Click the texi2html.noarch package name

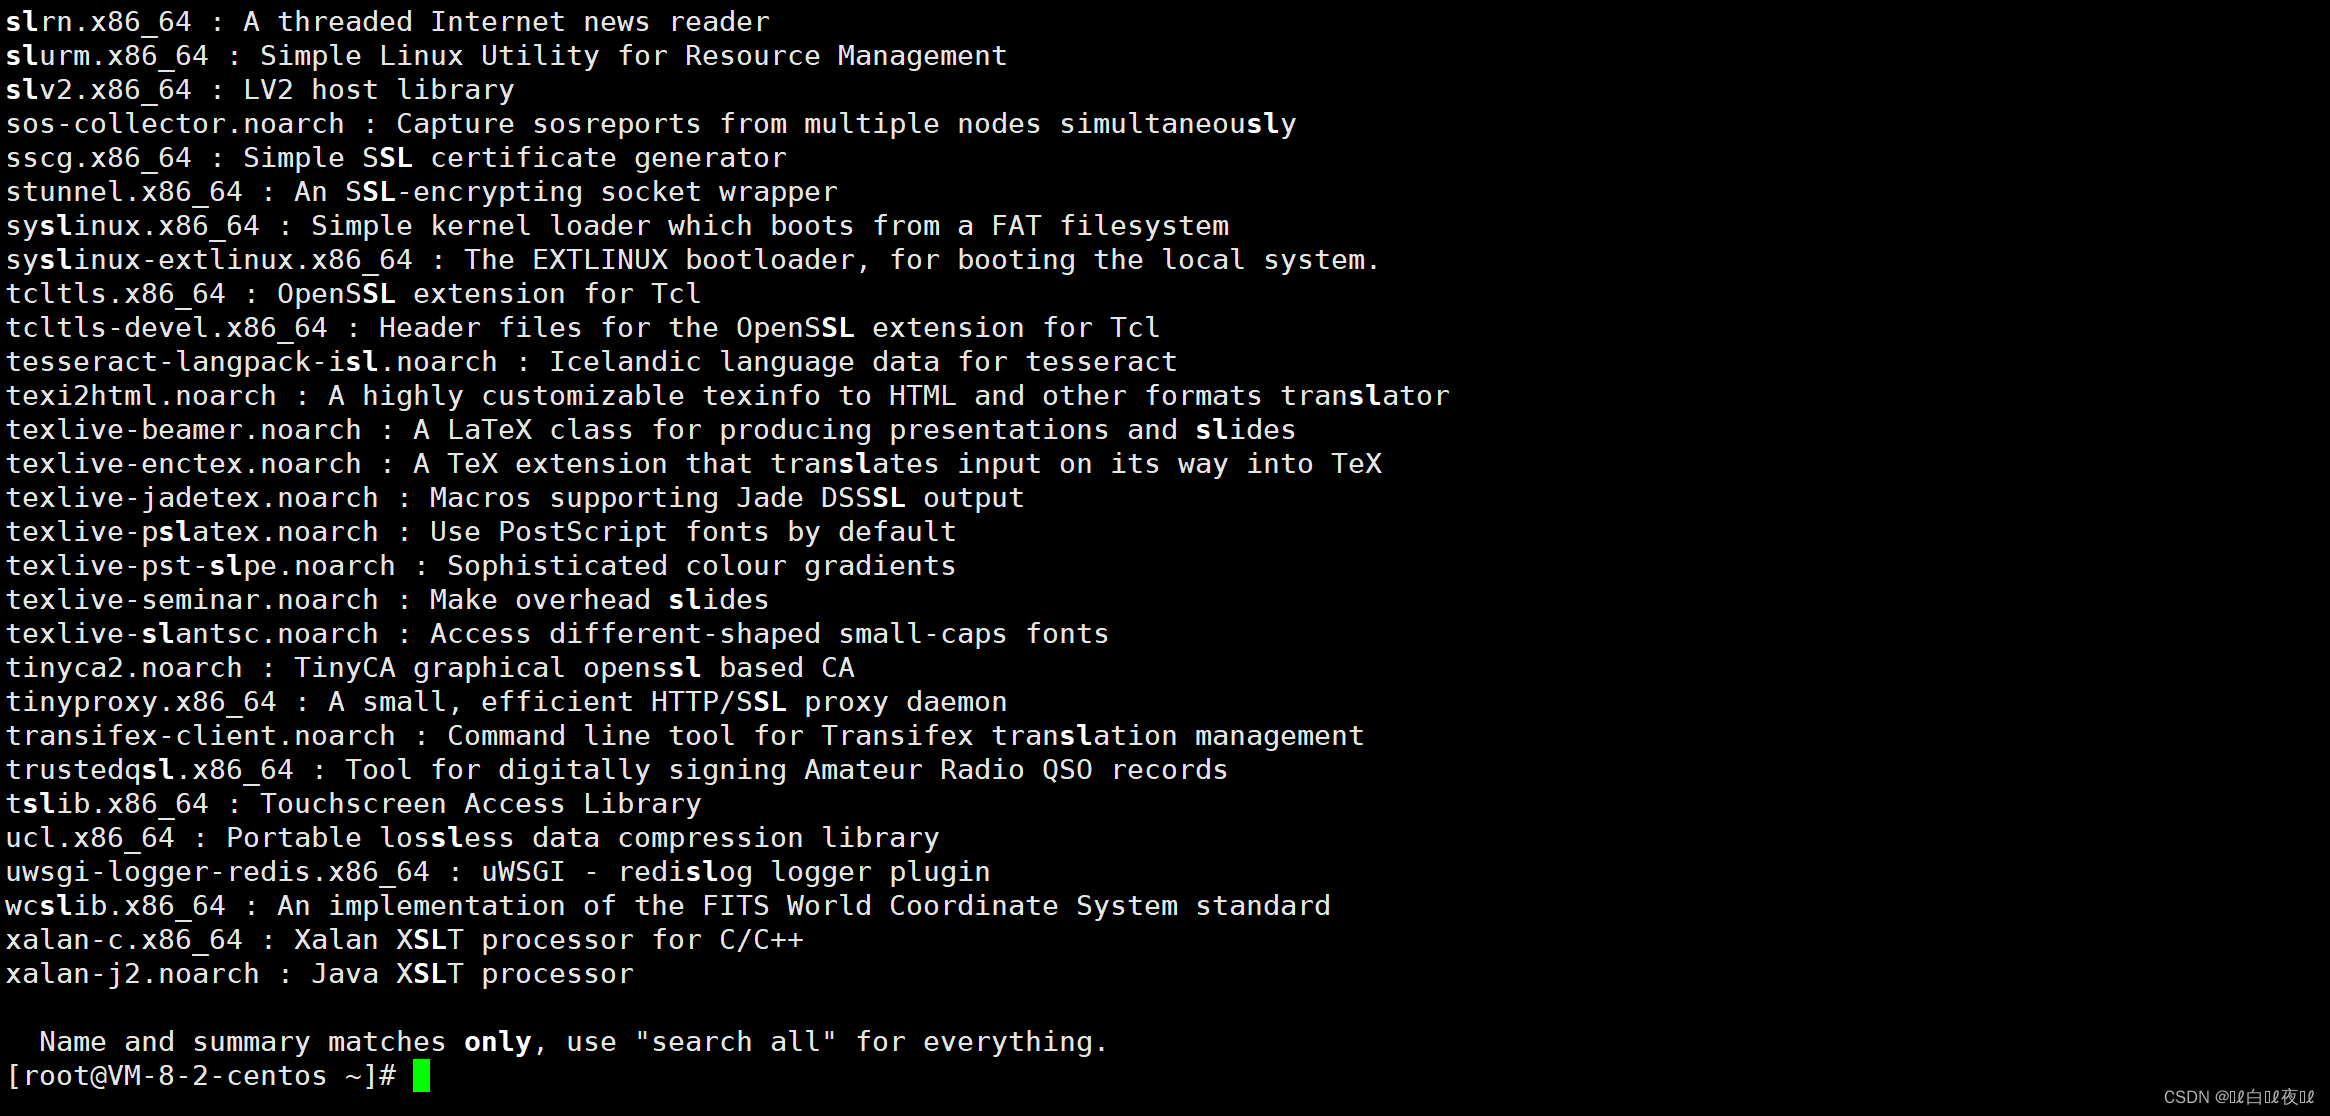(x=141, y=396)
